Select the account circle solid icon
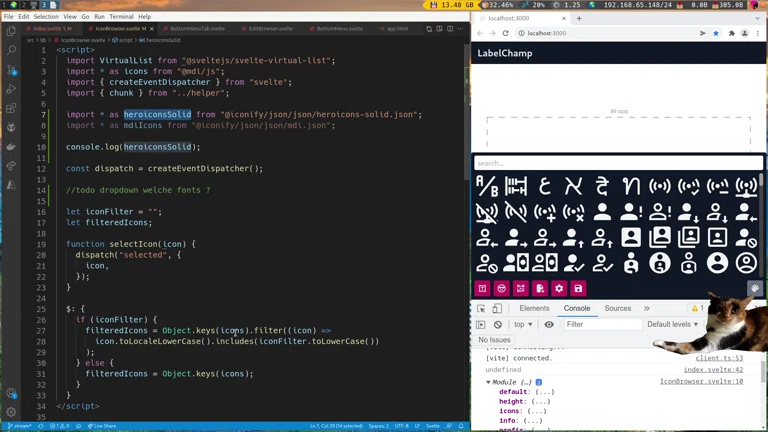 [718, 264]
